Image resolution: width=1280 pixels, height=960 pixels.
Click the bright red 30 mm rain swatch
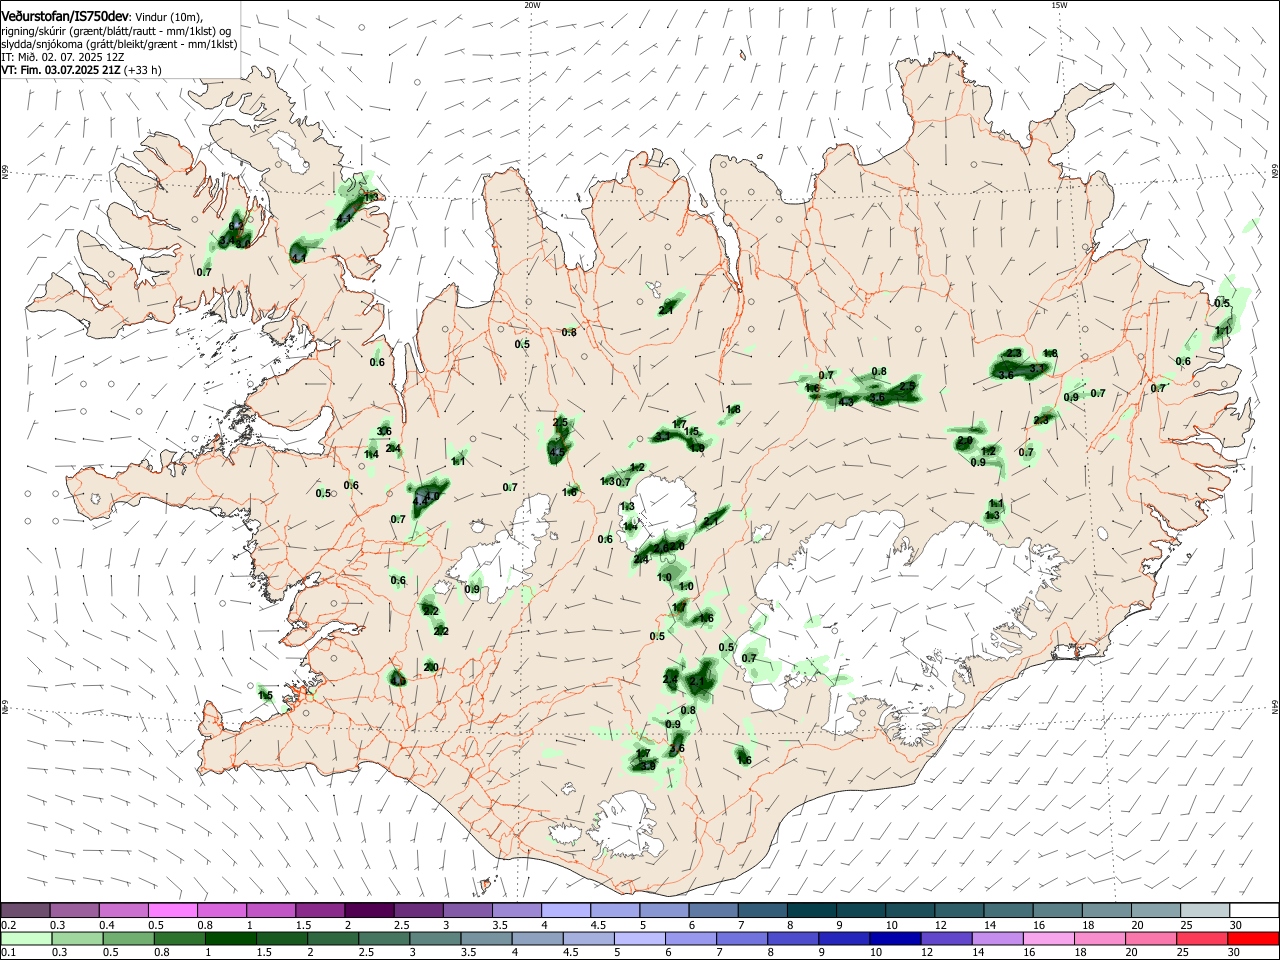pyautogui.click(x=1253, y=938)
